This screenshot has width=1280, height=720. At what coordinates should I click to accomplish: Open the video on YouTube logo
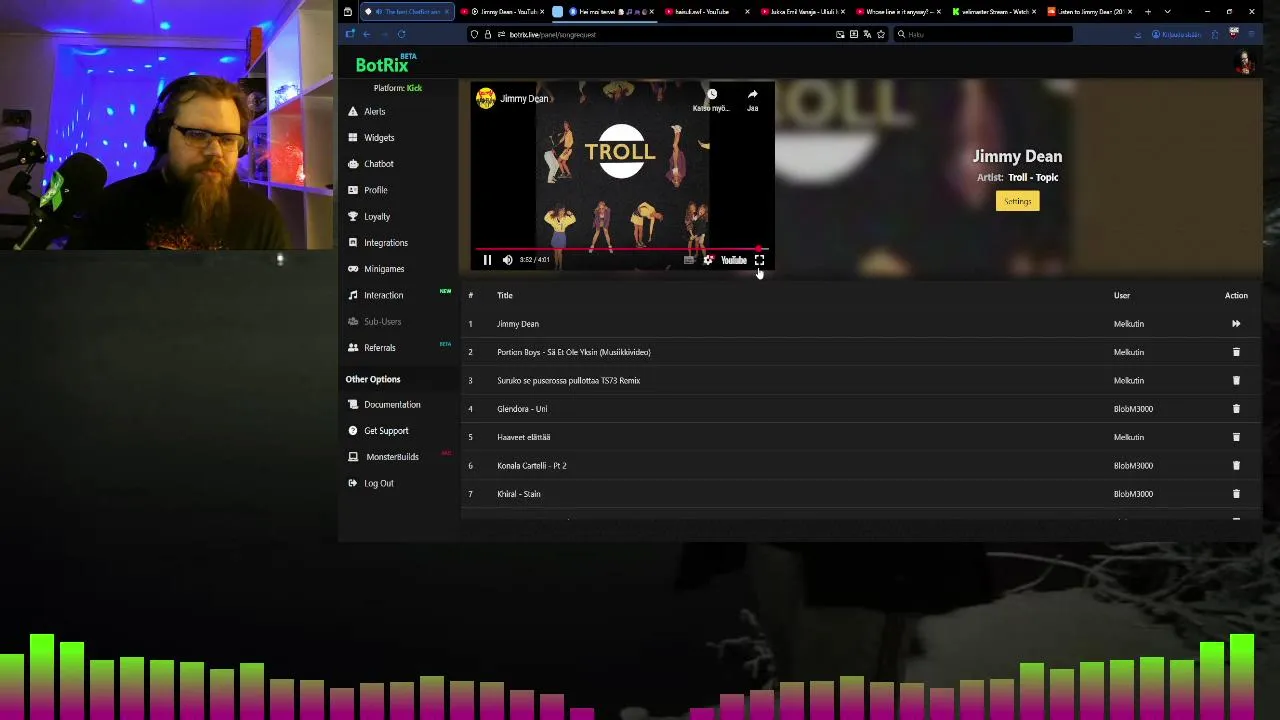pyautogui.click(x=734, y=260)
